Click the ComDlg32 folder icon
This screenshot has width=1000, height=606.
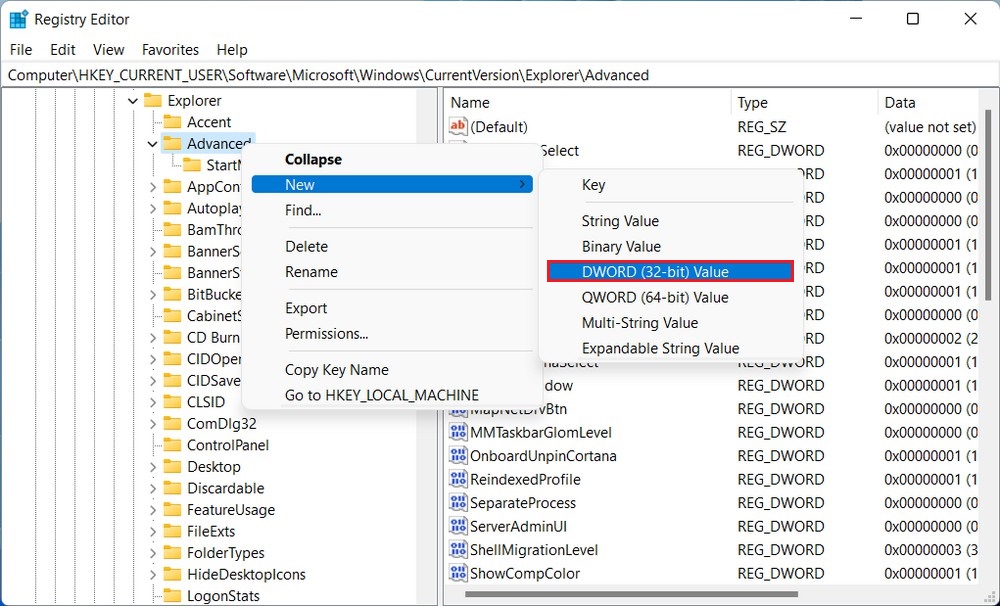tap(172, 424)
